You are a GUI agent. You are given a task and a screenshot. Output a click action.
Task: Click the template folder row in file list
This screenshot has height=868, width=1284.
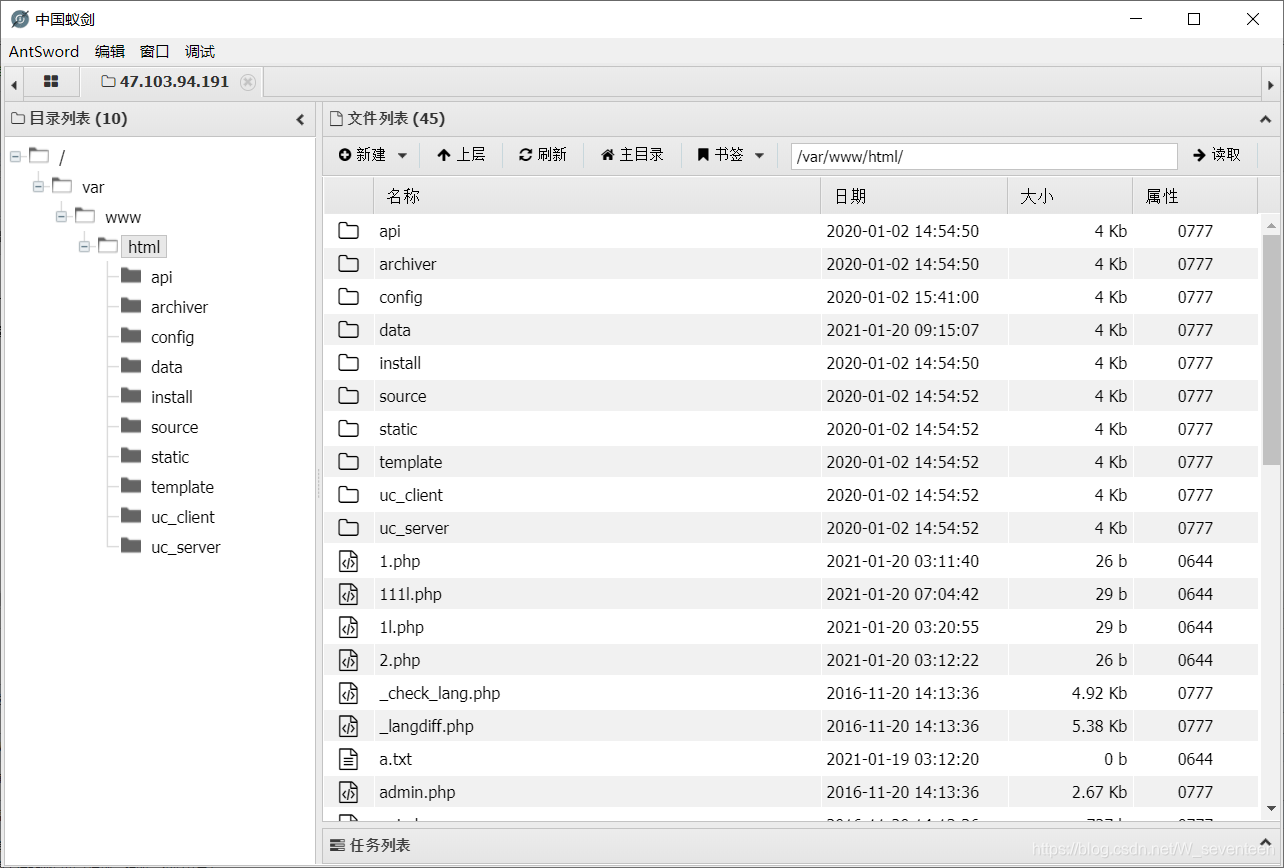click(x=791, y=462)
